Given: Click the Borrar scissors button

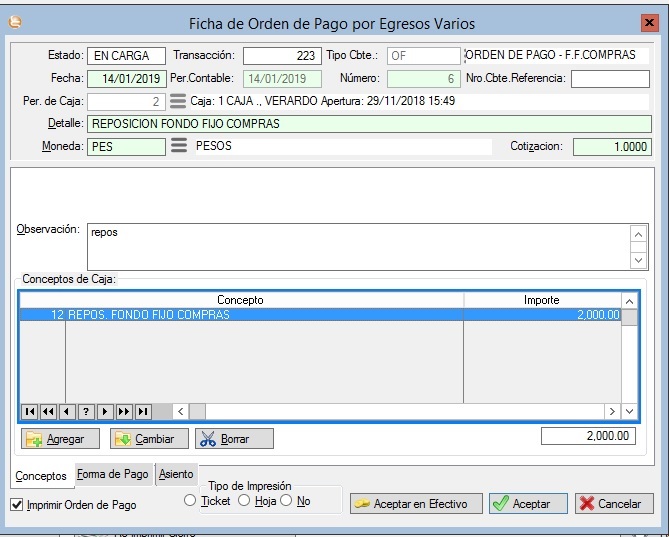Looking at the screenshot, I should [233, 438].
